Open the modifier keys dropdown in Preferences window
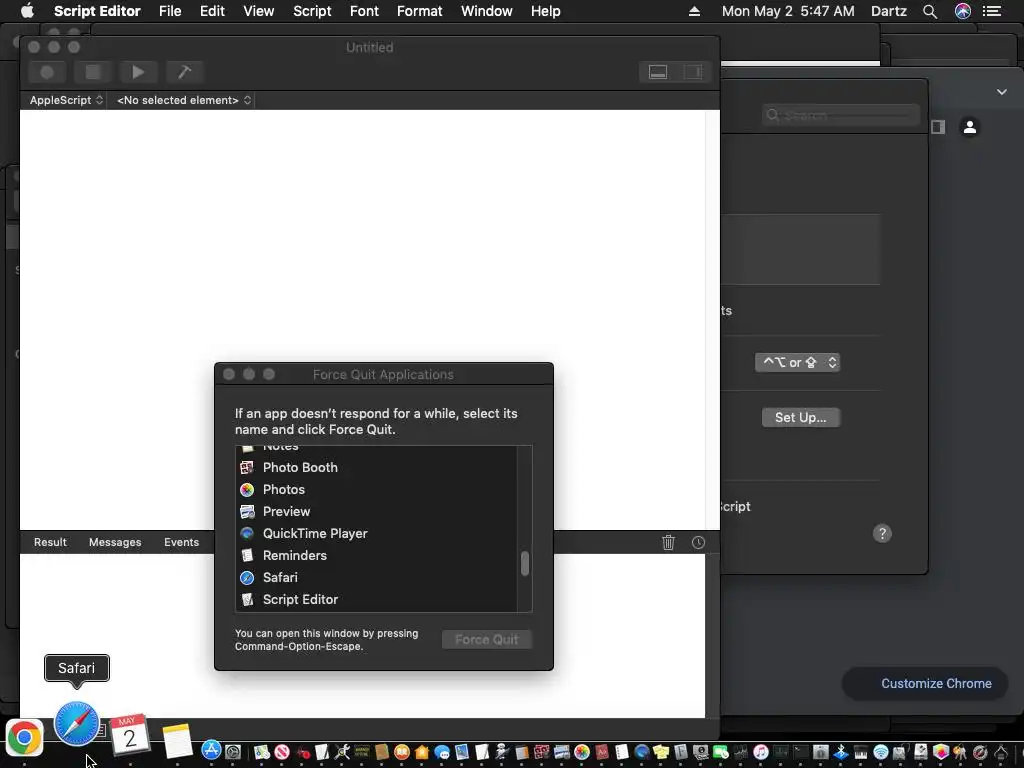This screenshot has width=1024, height=768. [797, 362]
